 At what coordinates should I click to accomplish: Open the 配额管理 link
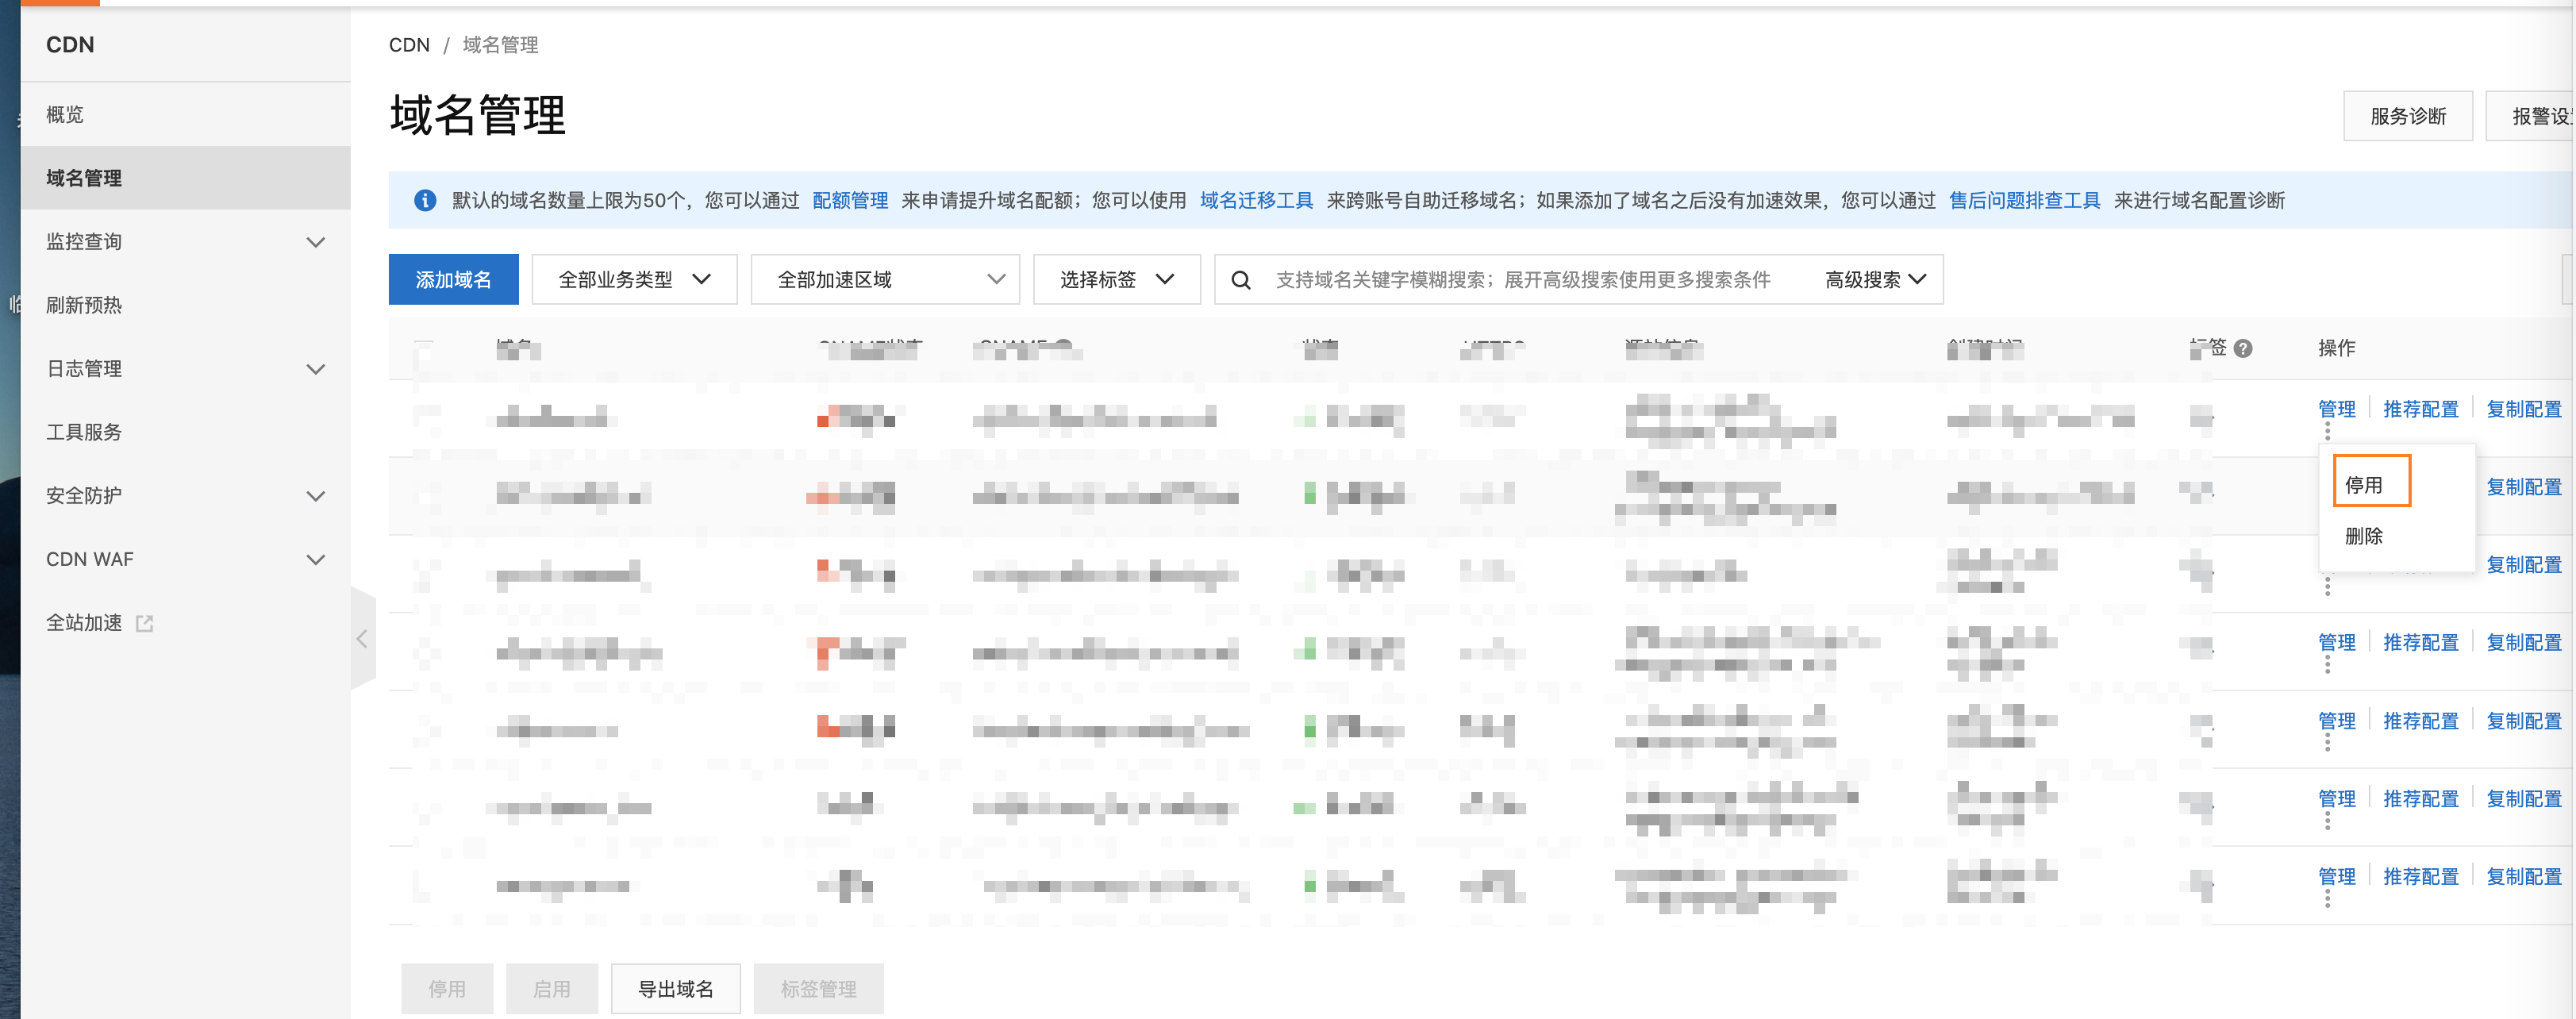coord(850,201)
